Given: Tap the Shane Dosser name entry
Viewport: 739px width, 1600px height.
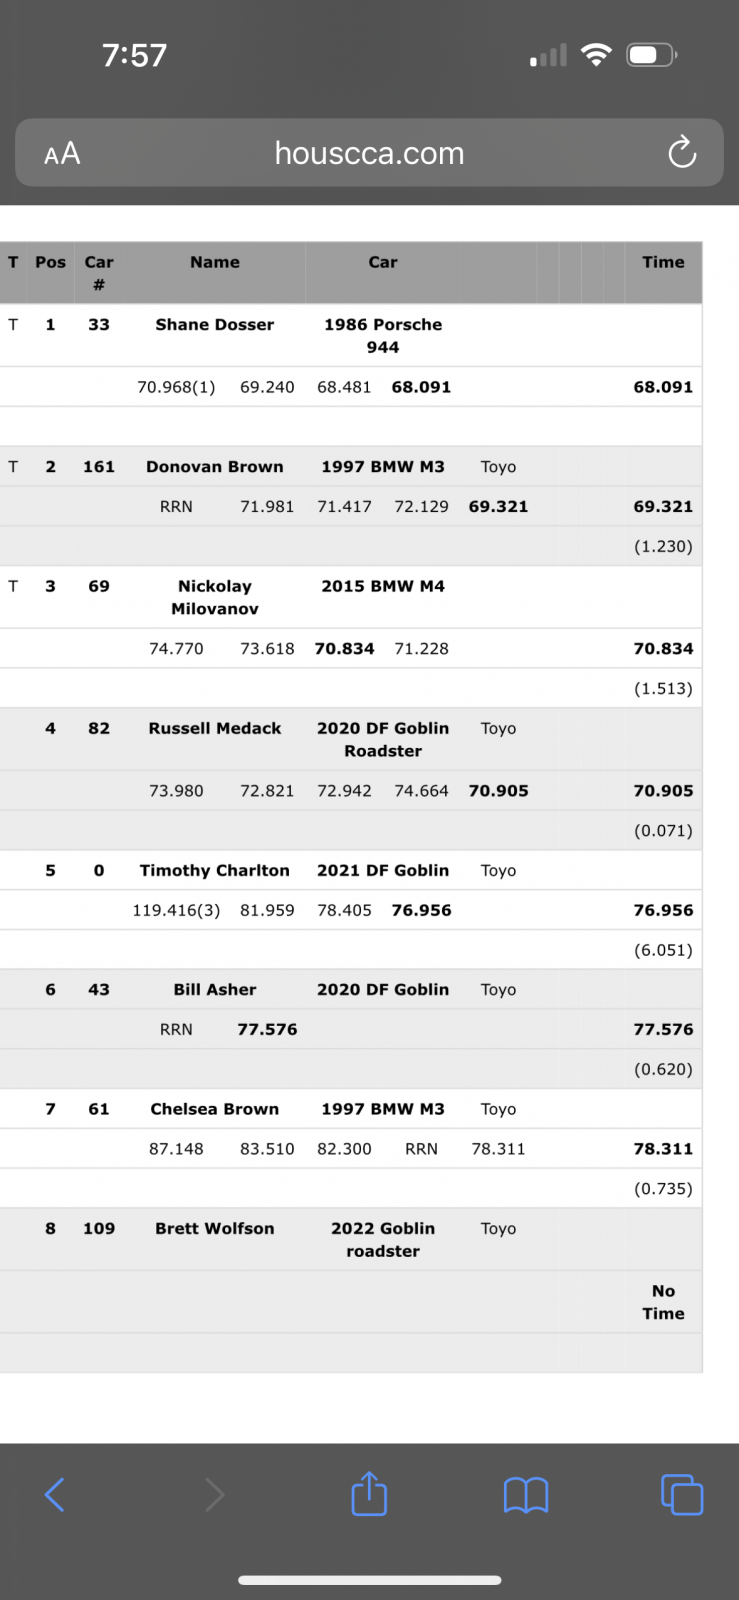Looking at the screenshot, I should coord(215,324).
